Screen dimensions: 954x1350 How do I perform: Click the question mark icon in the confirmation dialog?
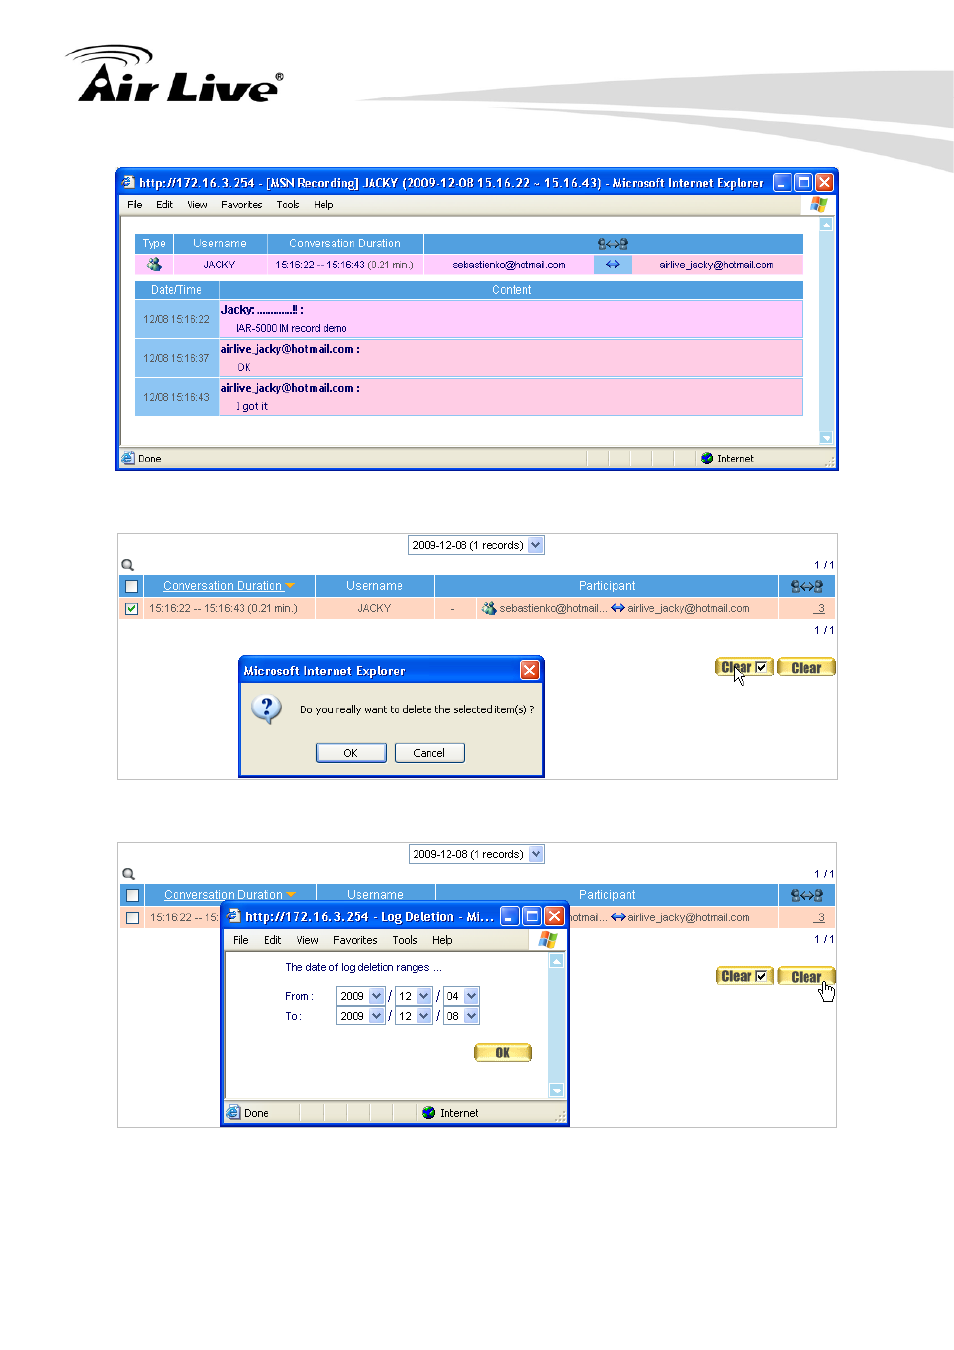tap(266, 710)
